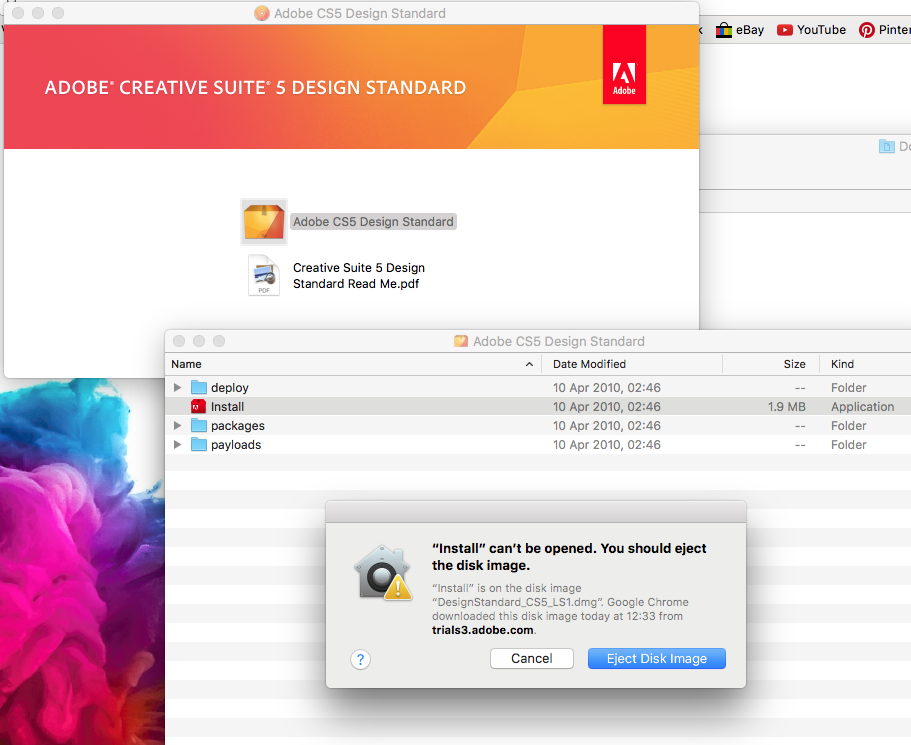Open the Pinterest bookmark in the browser
This screenshot has width=911, height=745.
(885, 30)
